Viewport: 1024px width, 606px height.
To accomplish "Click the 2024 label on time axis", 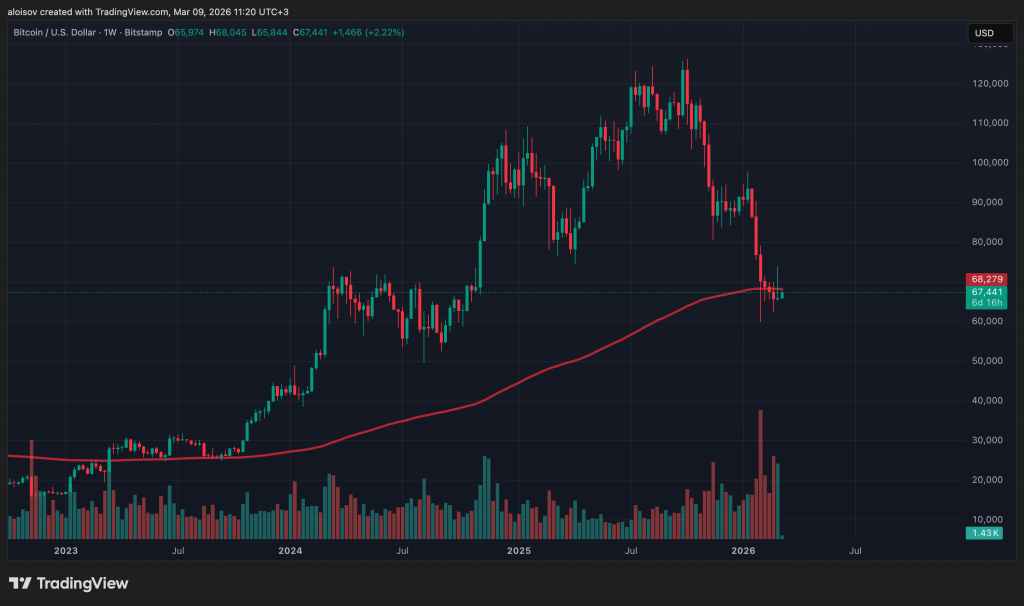I will [291, 550].
